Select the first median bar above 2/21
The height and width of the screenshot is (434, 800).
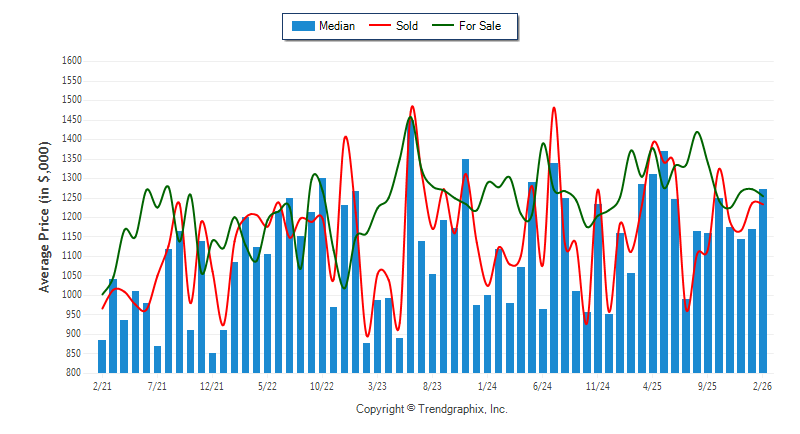102,356
